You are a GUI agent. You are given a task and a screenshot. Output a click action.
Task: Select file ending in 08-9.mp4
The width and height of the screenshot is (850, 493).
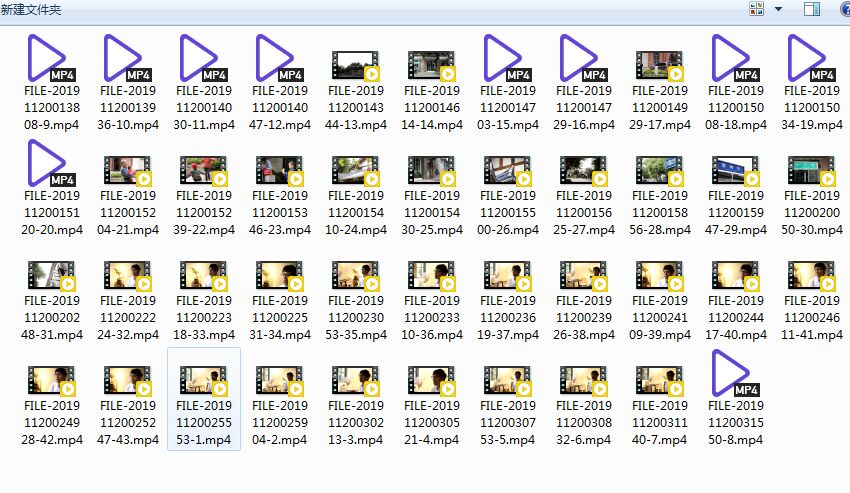tap(51, 59)
